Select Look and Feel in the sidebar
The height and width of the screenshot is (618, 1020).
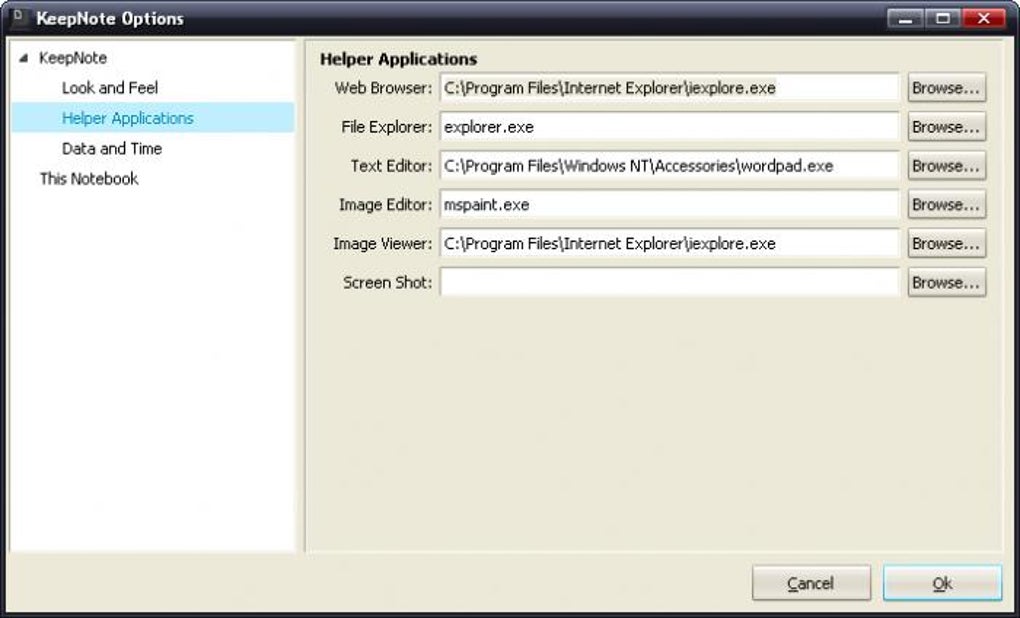click(x=109, y=87)
